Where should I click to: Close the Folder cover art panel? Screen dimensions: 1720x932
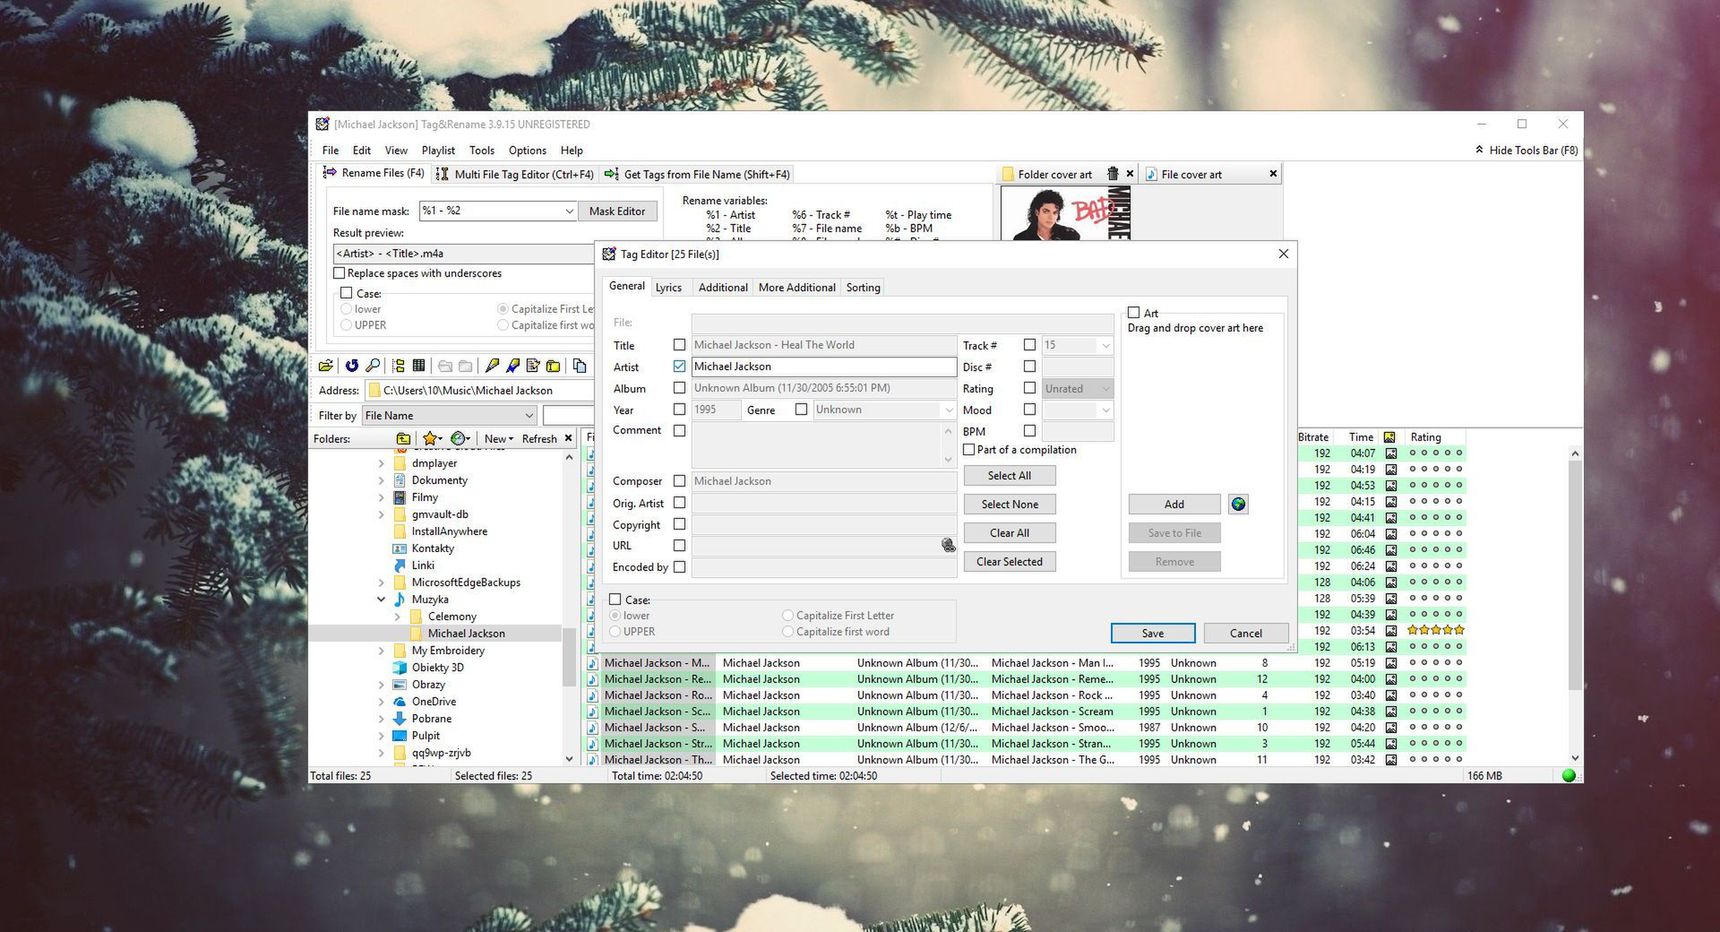pyautogui.click(x=1130, y=174)
